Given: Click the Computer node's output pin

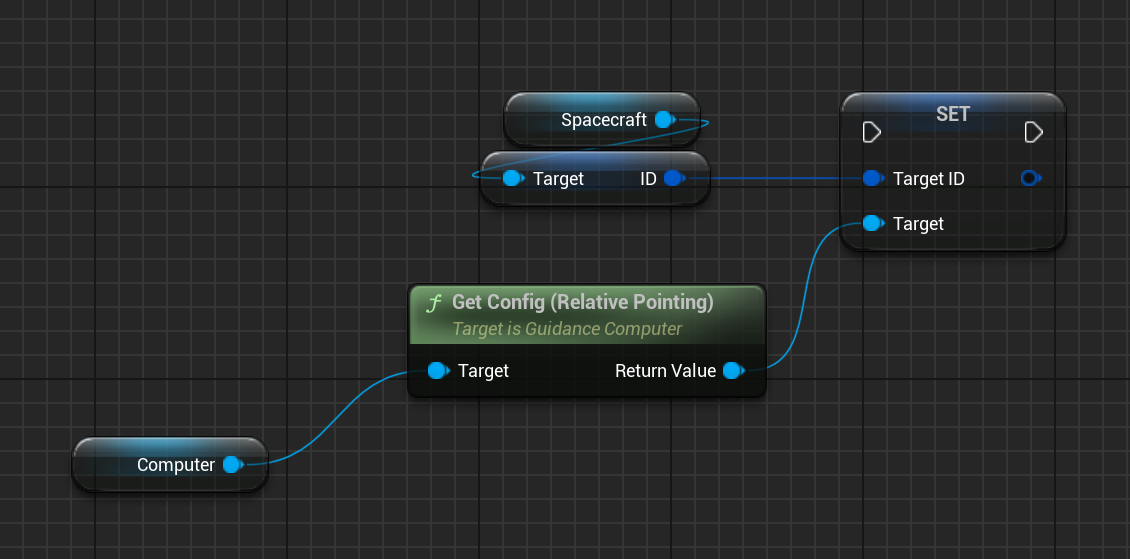Looking at the screenshot, I should pos(232,464).
